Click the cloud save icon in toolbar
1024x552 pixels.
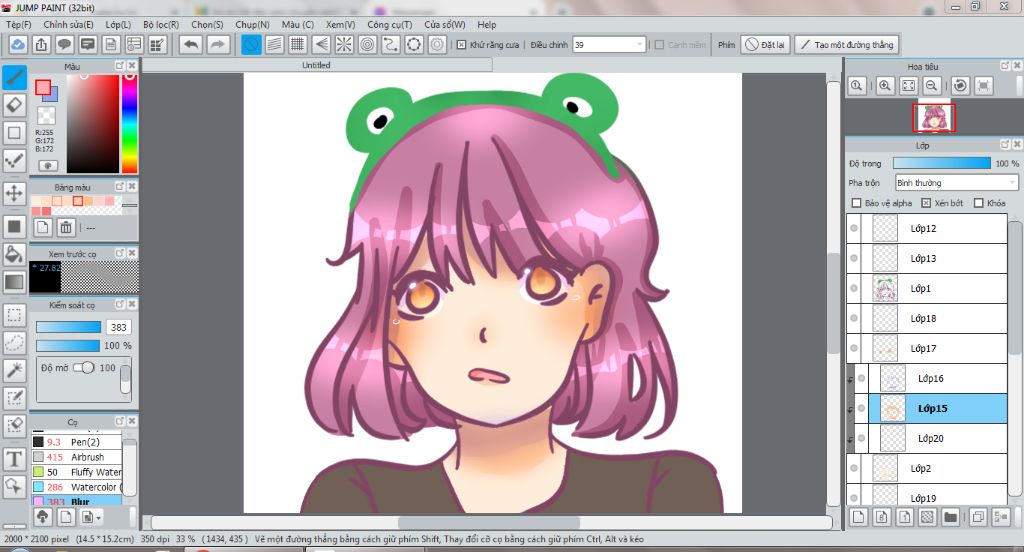[18, 44]
